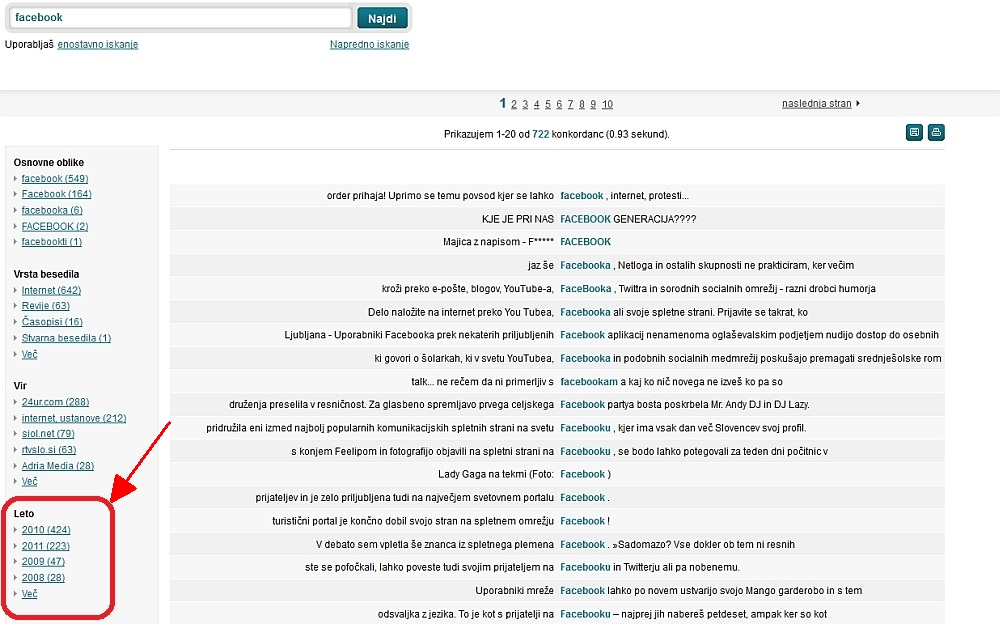Open 'Facebooku' keyword before 'se bodo lahko potegovali'
This screenshot has height=624, width=1000.
point(585,452)
